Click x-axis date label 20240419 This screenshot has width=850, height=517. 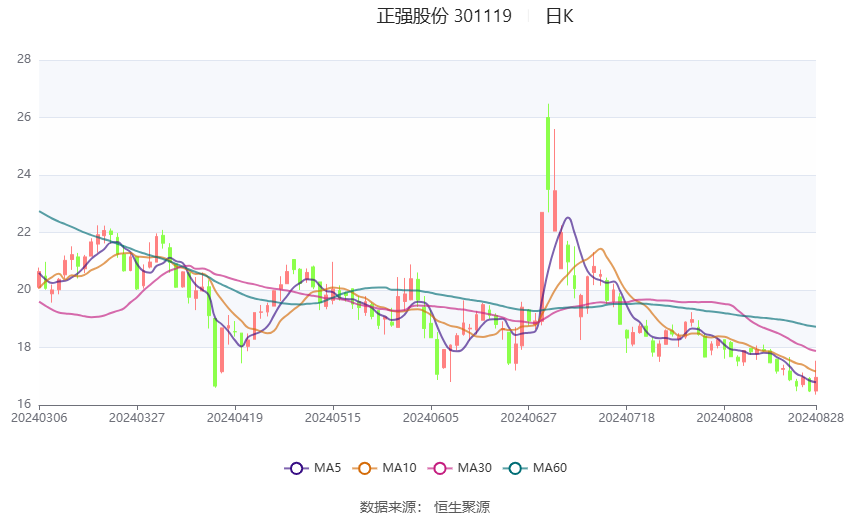[x=235, y=418]
